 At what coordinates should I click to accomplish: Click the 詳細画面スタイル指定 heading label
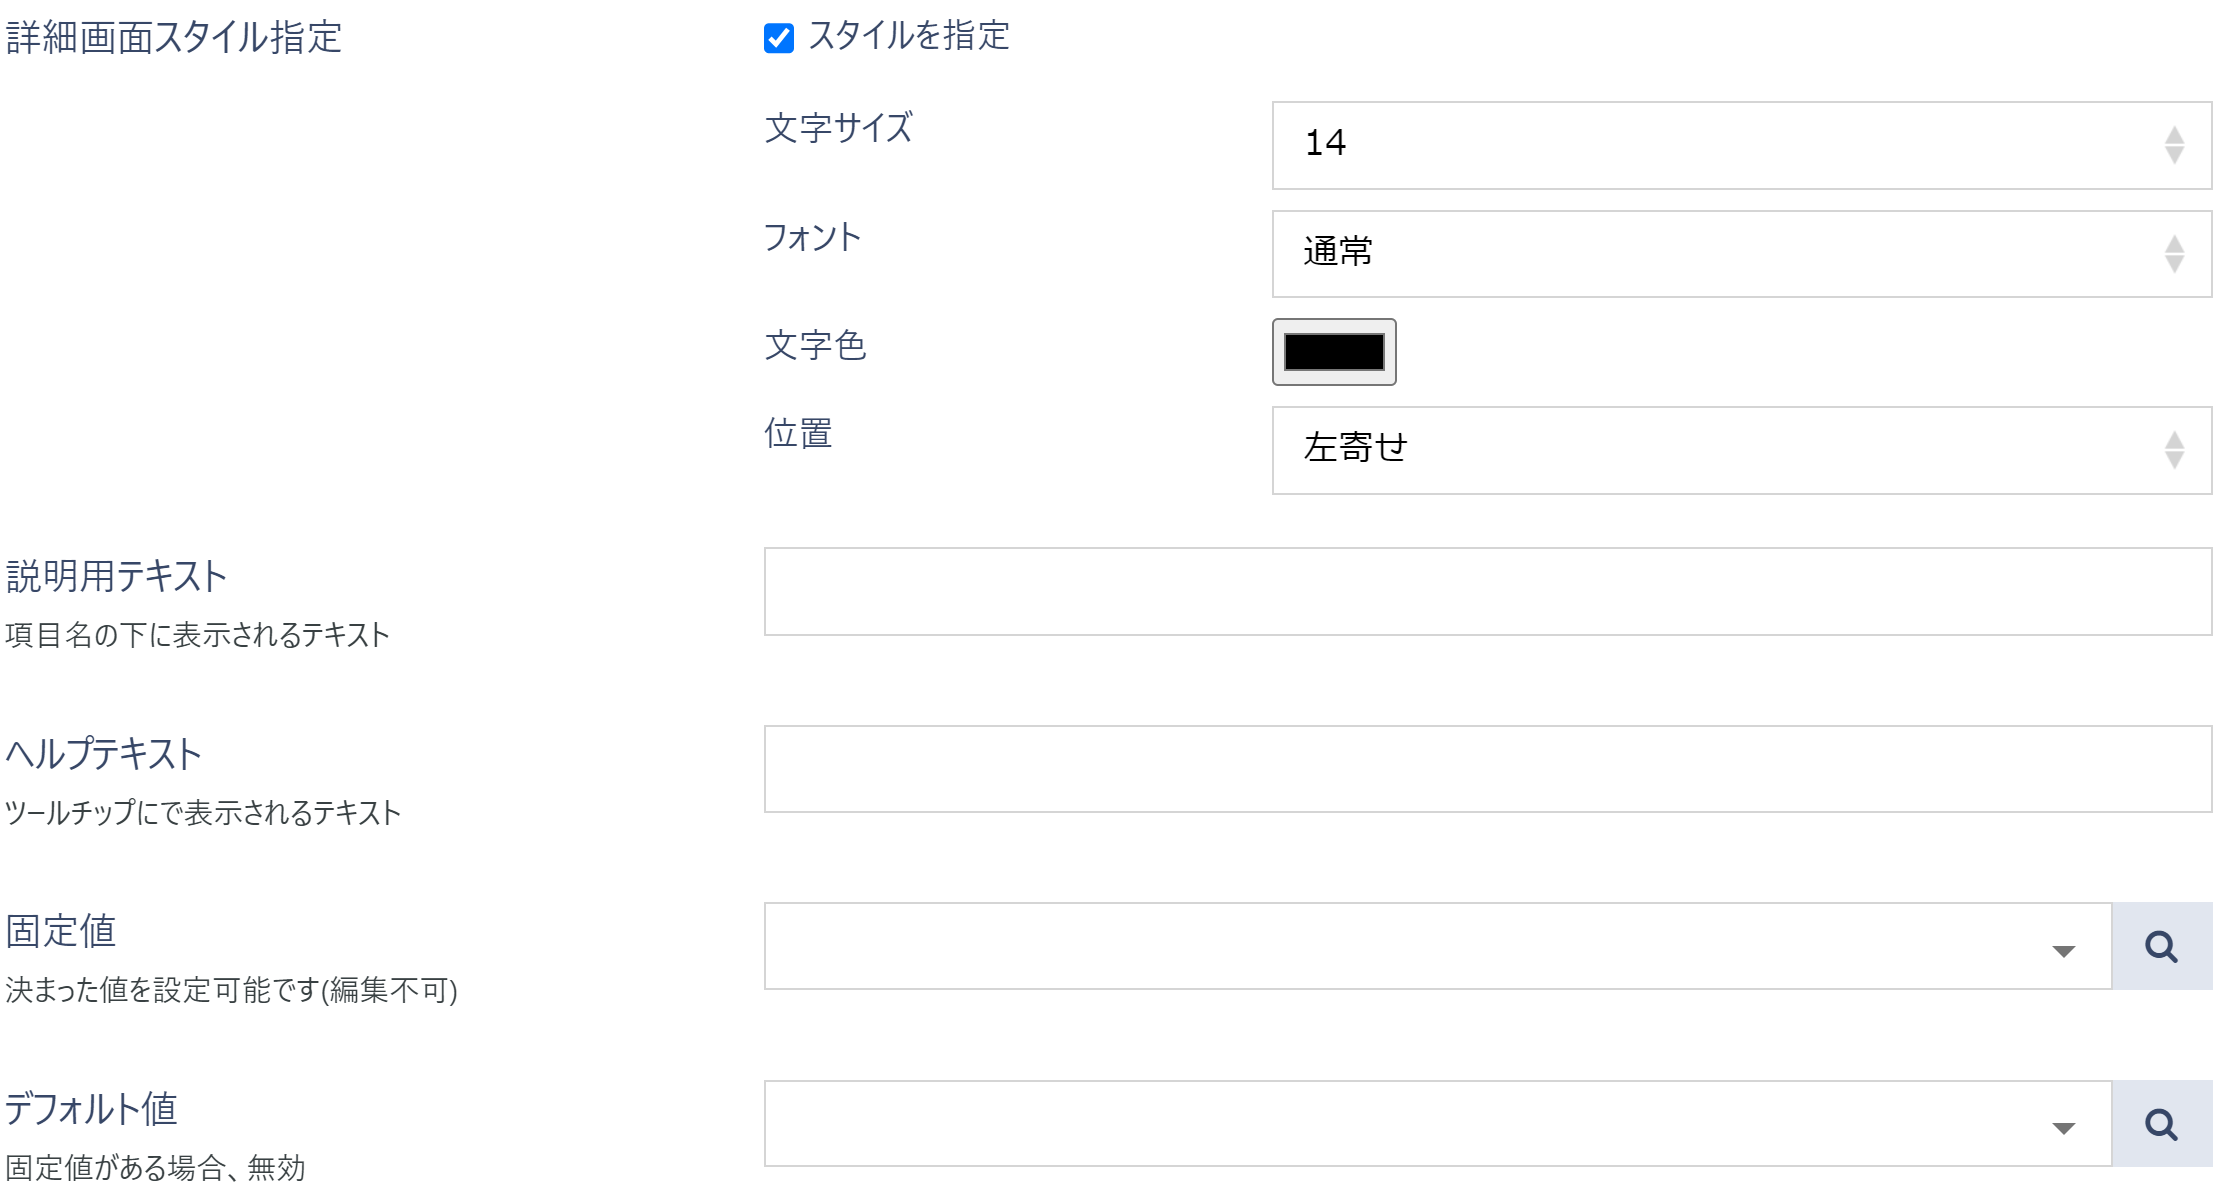click(x=174, y=38)
